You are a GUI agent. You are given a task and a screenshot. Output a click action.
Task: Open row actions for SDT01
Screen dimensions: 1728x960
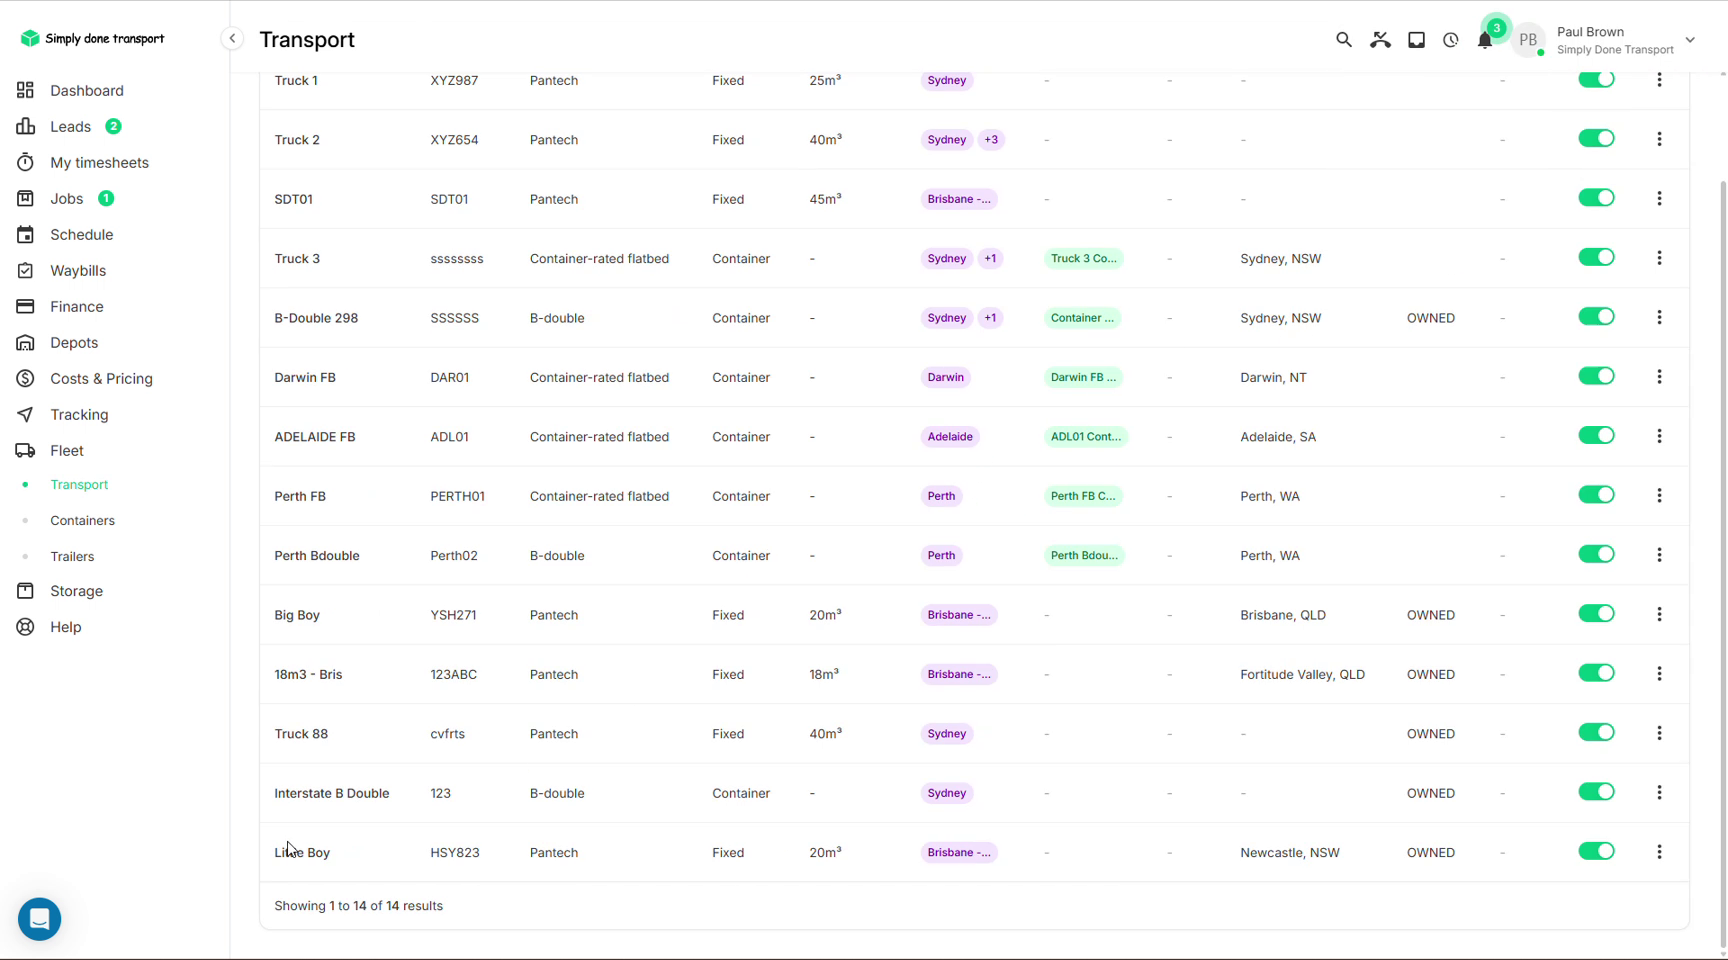1659,198
